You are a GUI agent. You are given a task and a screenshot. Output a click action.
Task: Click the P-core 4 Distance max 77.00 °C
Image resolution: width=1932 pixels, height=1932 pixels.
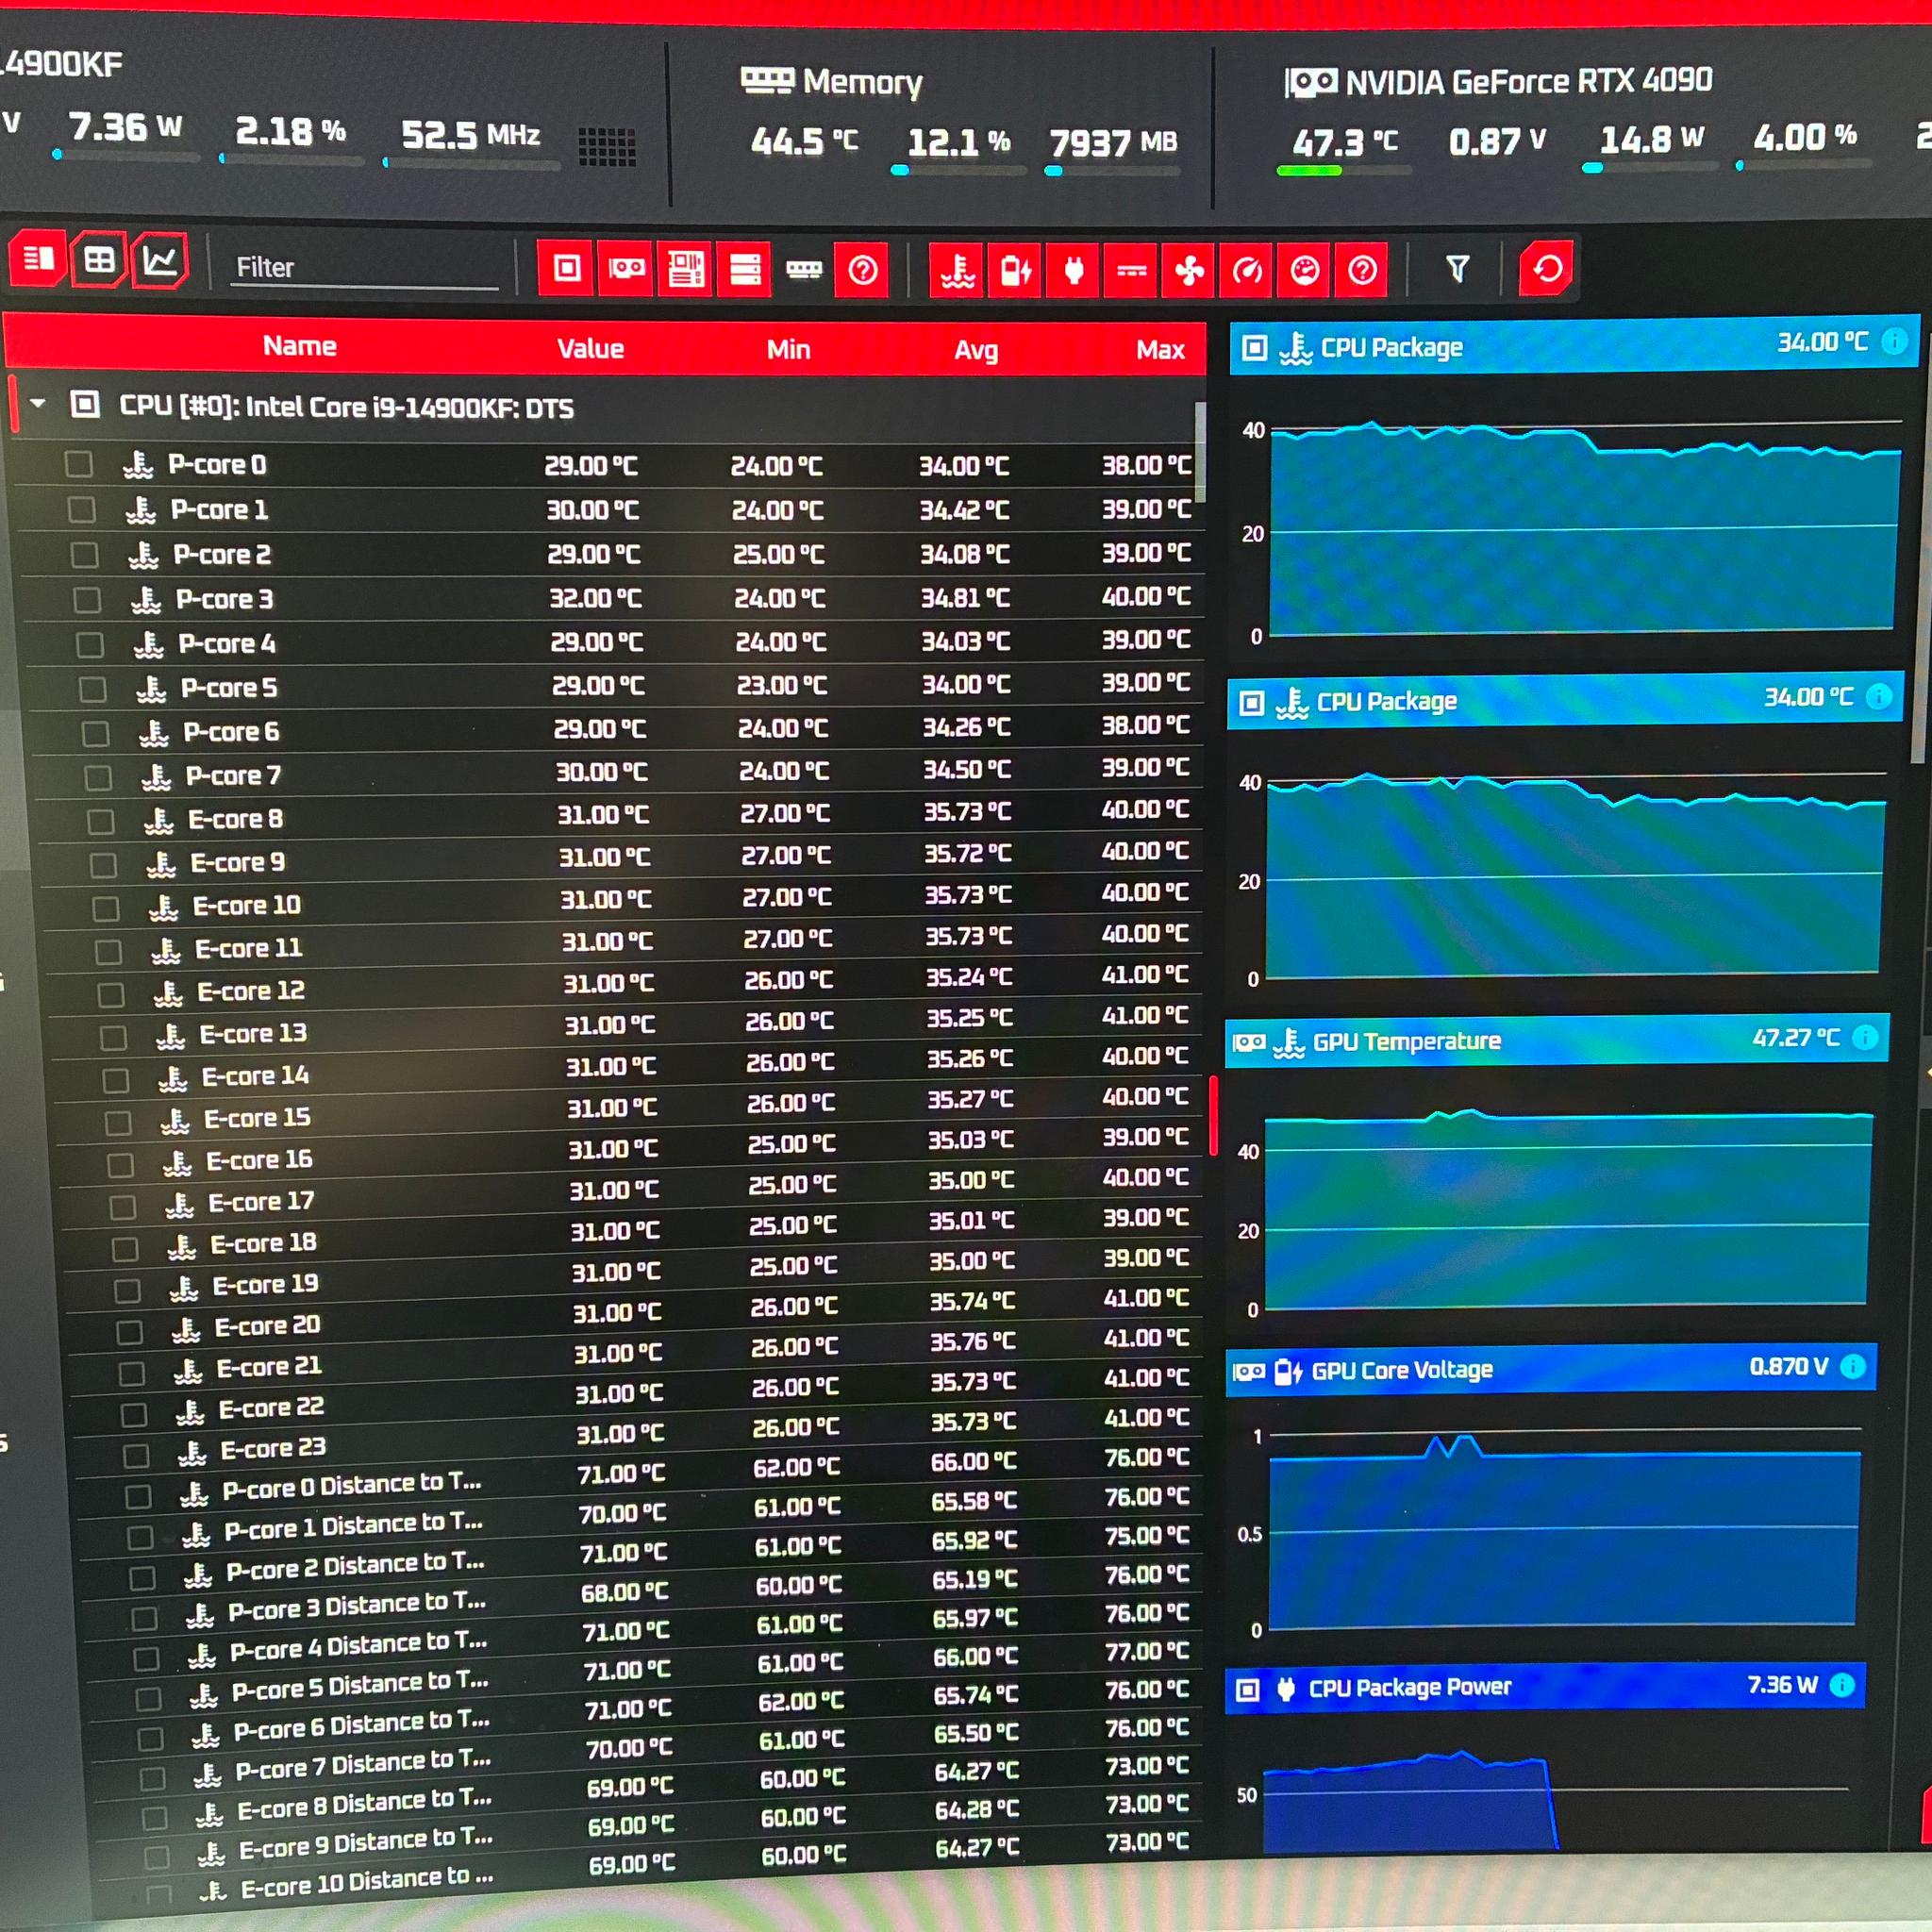(x=1147, y=1651)
